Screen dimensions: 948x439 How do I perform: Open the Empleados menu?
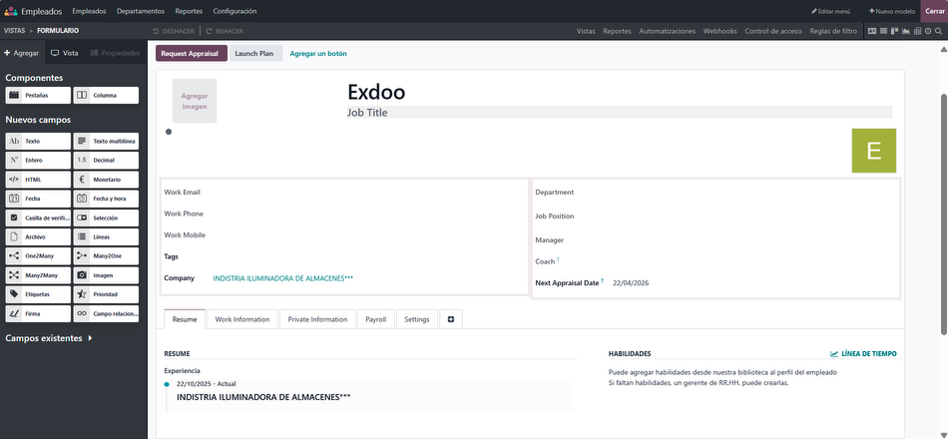(89, 11)
